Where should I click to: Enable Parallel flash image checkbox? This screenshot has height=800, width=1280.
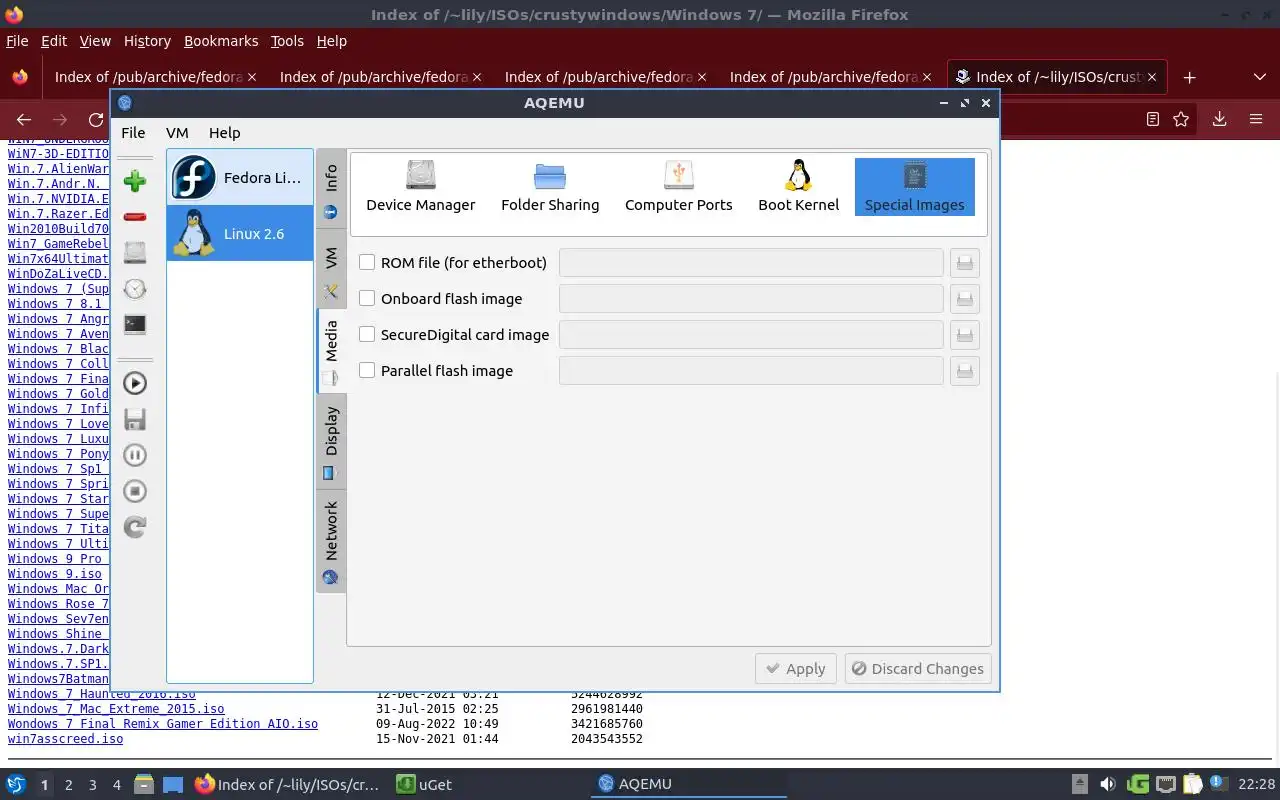point(367,370)
